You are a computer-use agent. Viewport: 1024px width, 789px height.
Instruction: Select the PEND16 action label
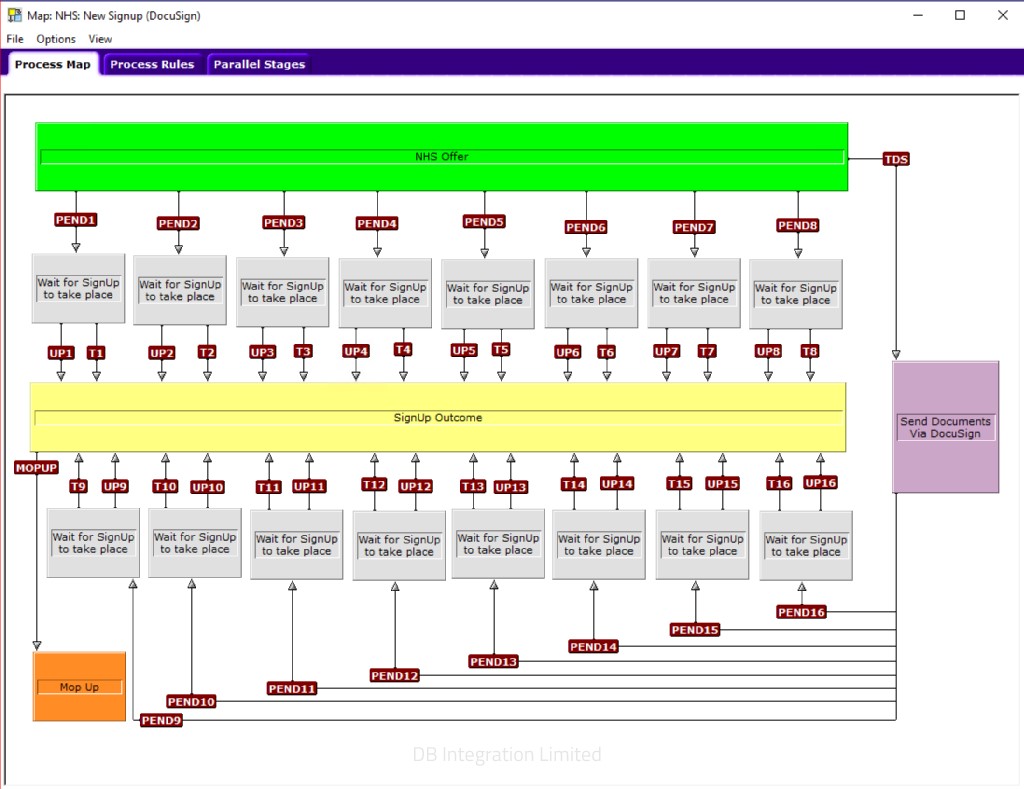point(801,612)
